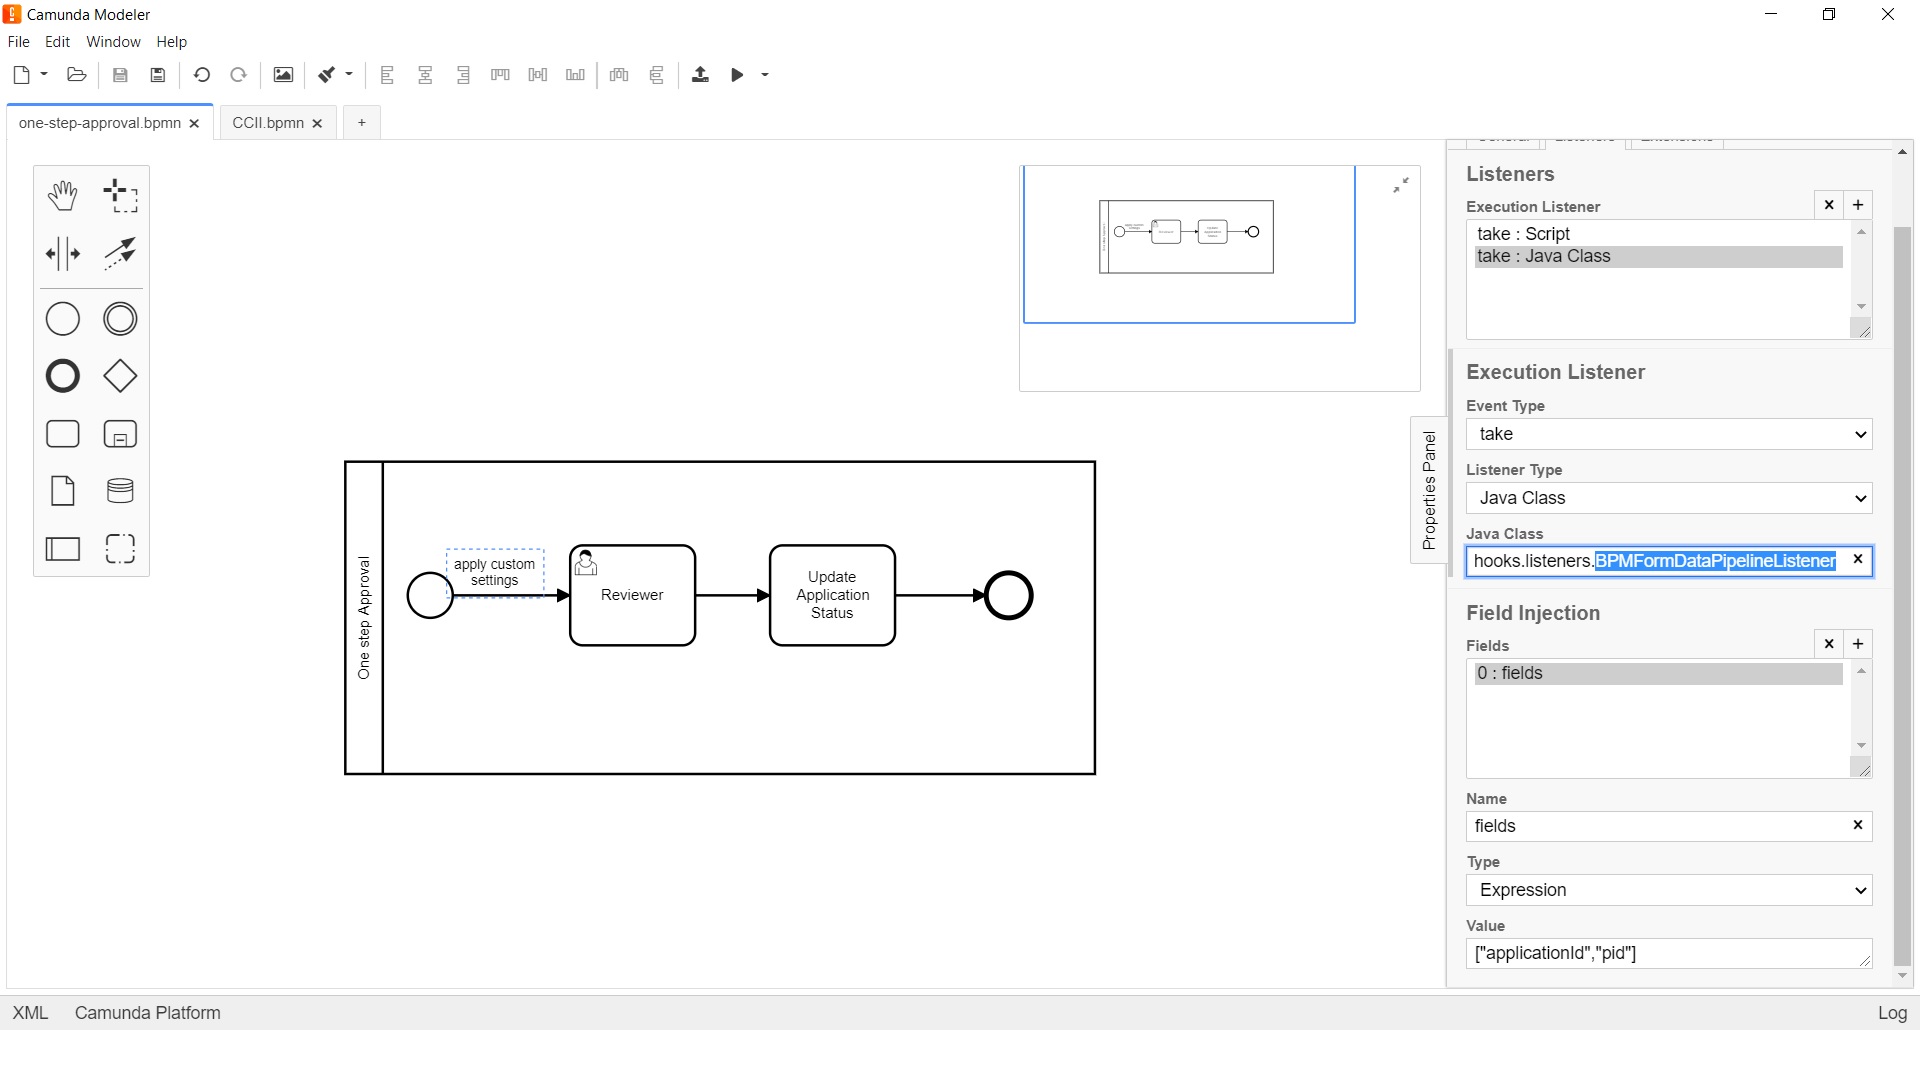Create an end event from palette

pos(62,376)
